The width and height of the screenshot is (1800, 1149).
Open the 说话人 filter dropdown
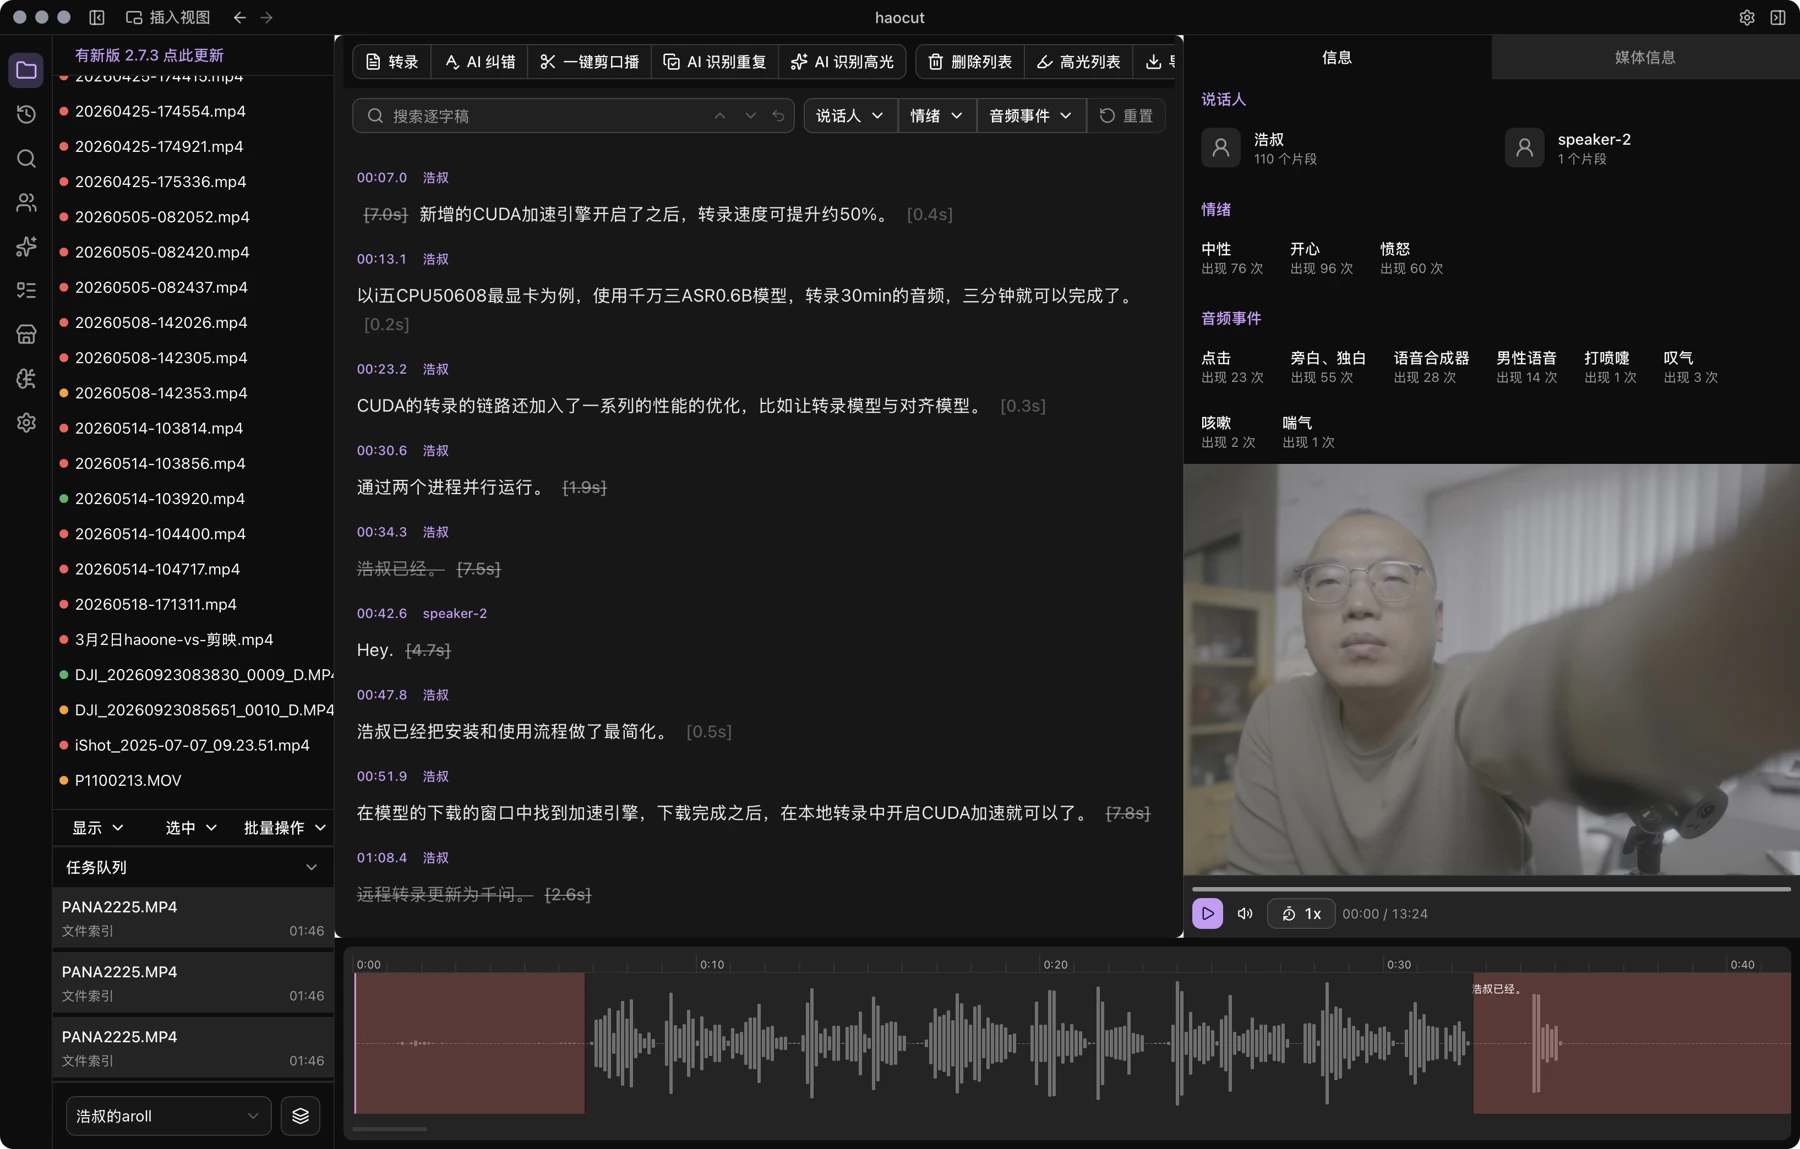coord(850,116)
